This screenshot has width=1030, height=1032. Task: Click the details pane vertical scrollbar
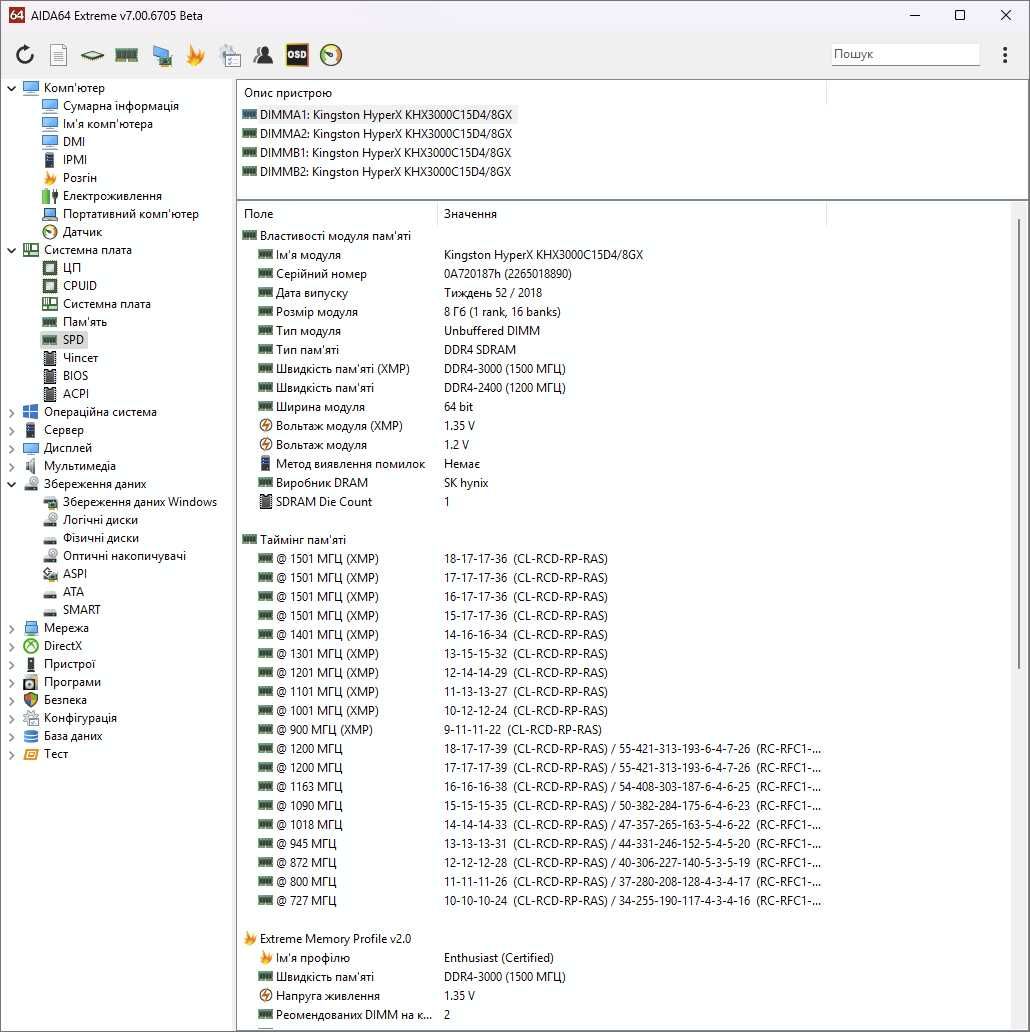(1019, 444)
